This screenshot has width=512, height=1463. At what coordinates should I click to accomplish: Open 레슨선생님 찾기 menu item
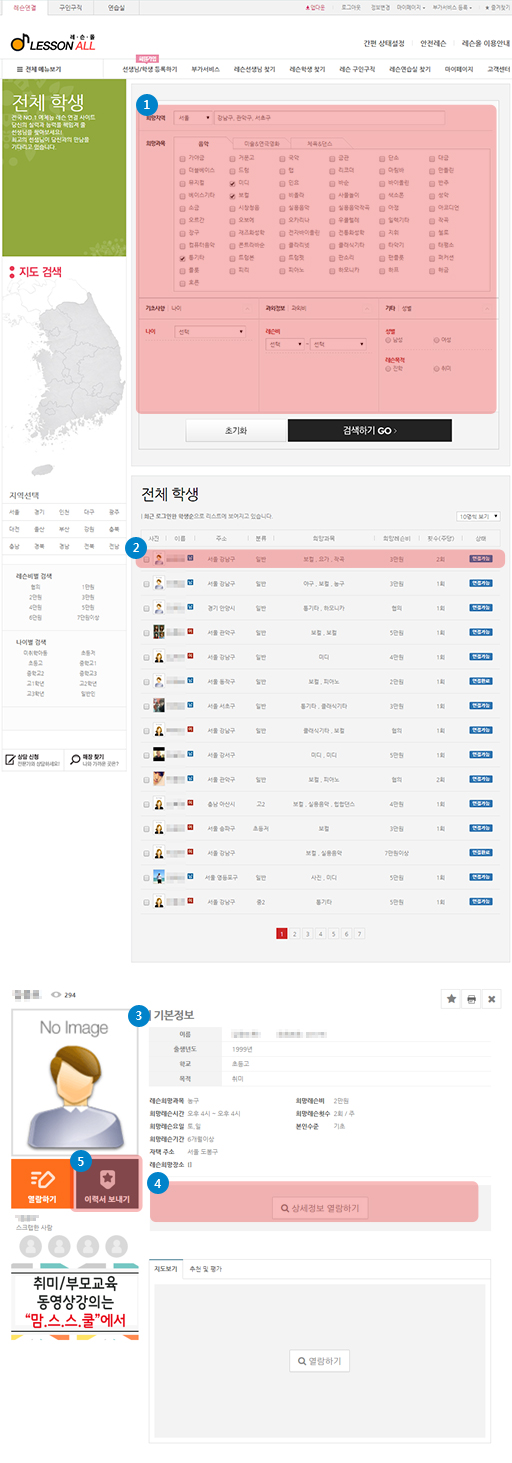pos(254,69)
